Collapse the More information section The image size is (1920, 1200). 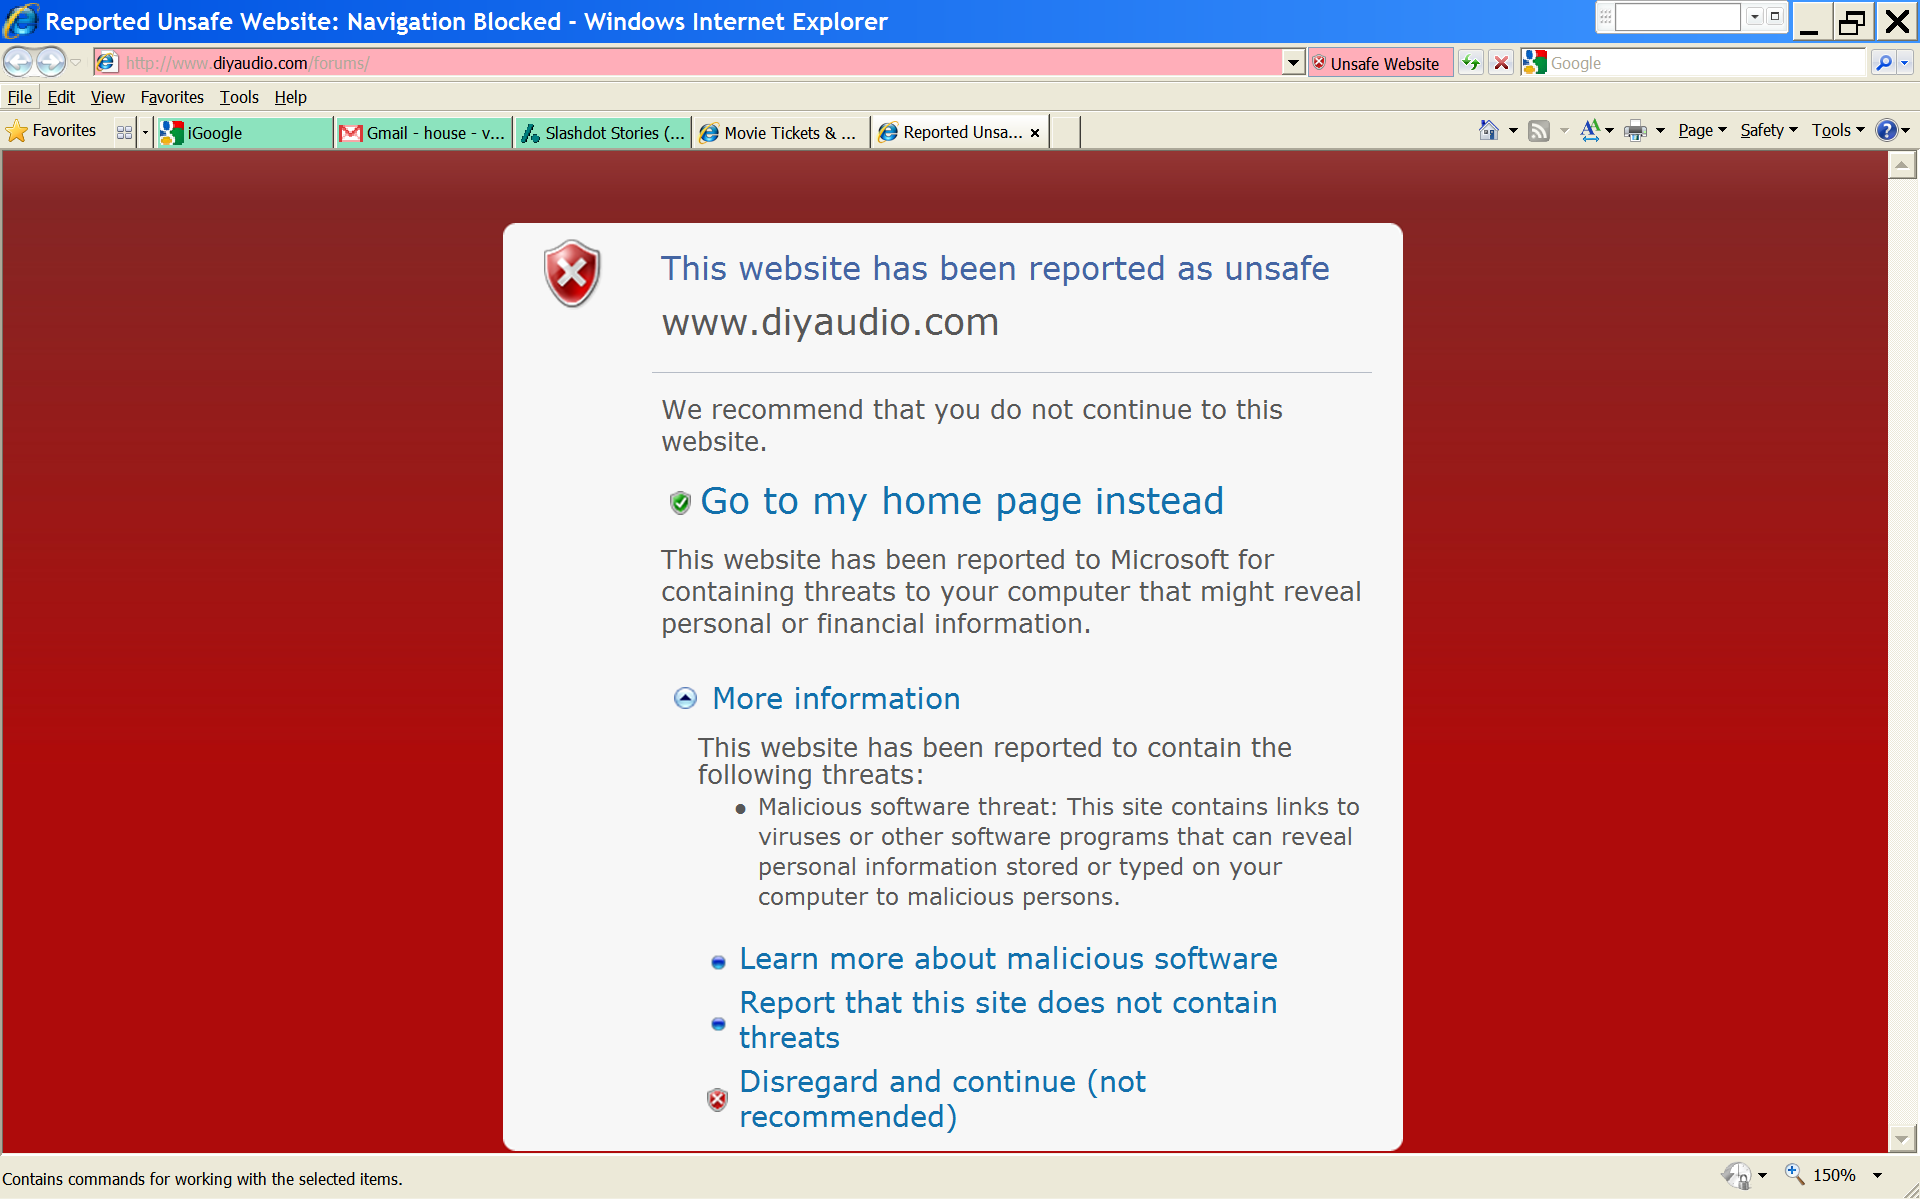(685, 698)
